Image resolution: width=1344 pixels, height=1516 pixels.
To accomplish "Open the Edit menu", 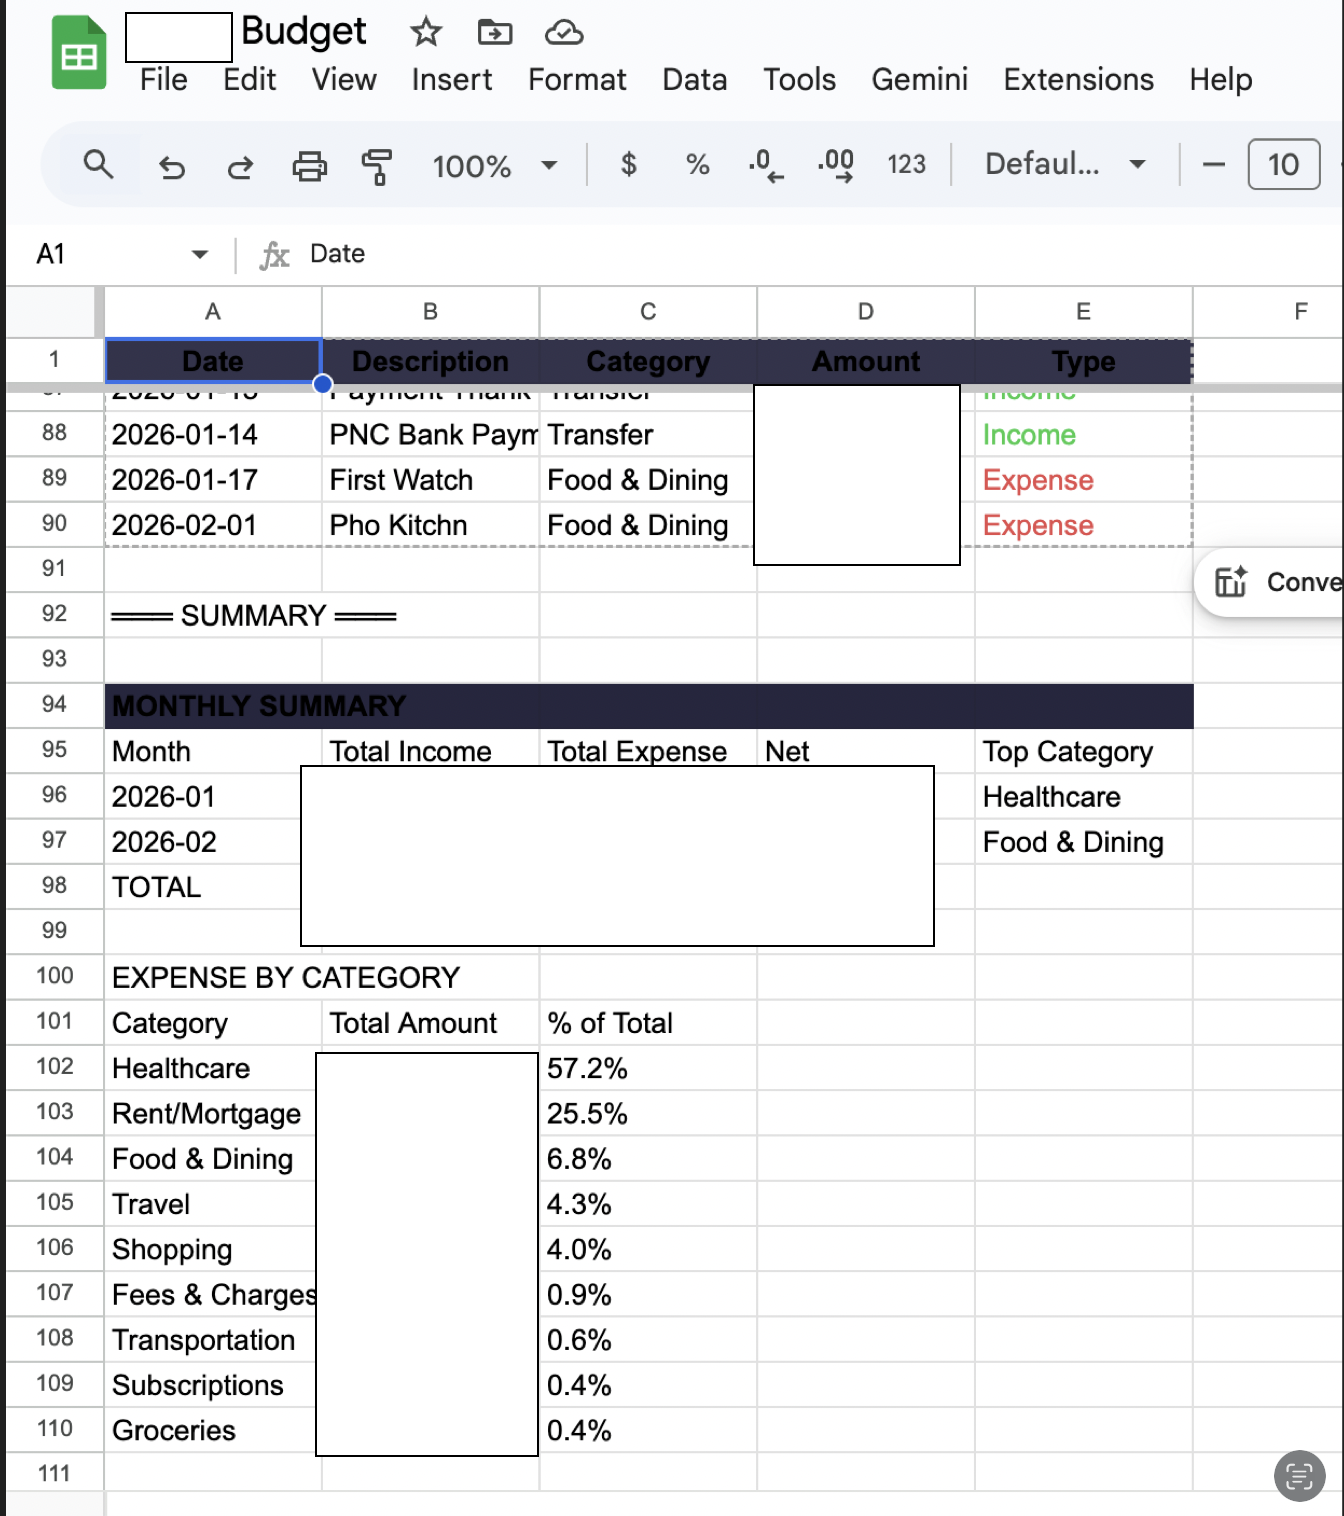I will pos(249,79).
